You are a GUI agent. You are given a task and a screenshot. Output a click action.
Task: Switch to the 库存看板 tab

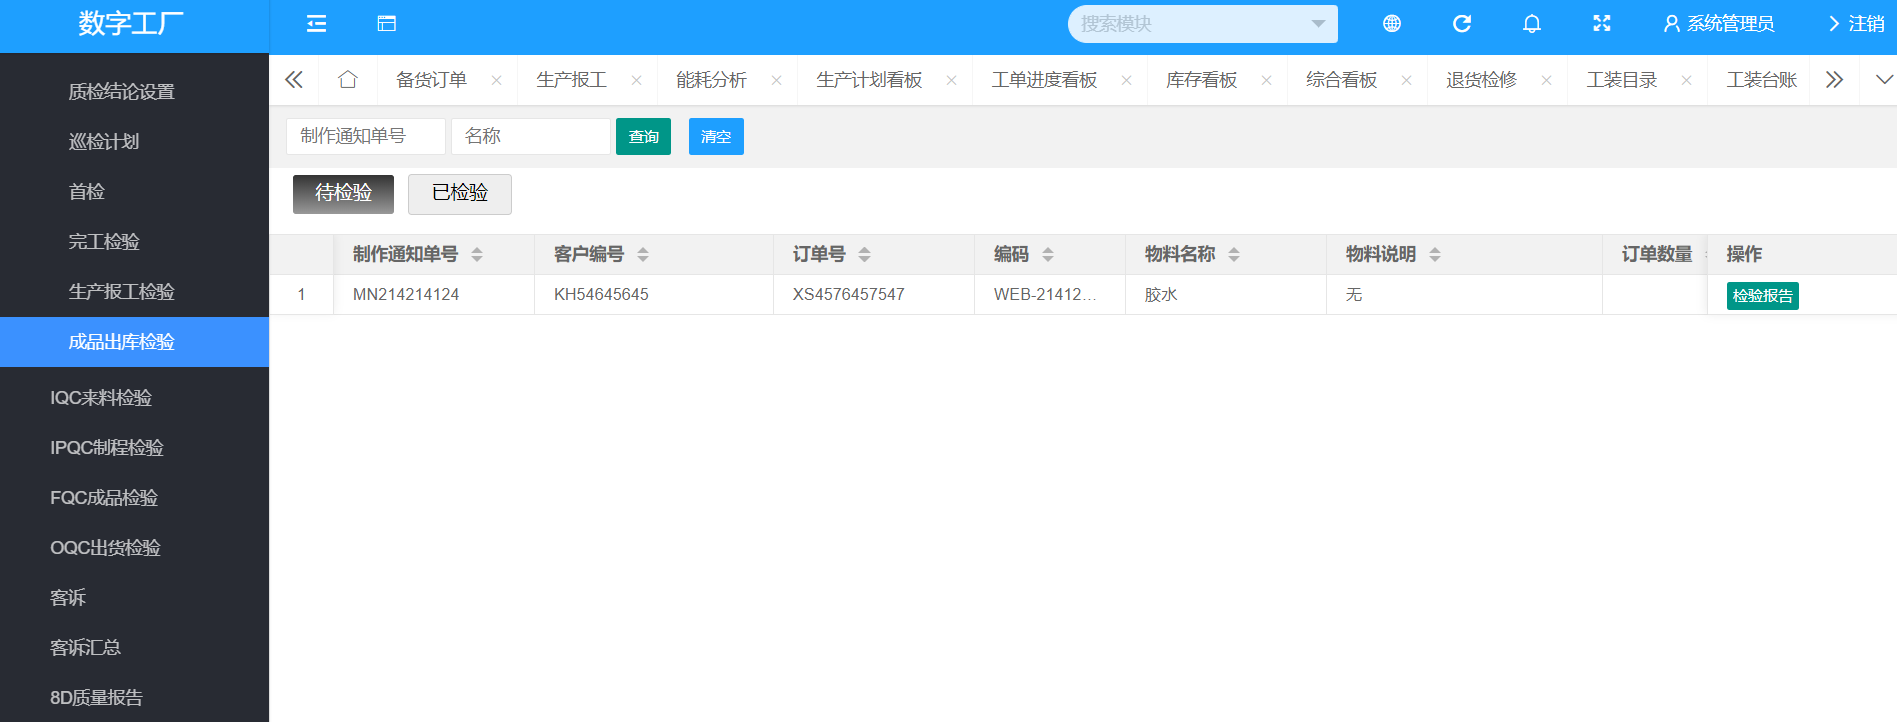click(x=1201, y=80)
